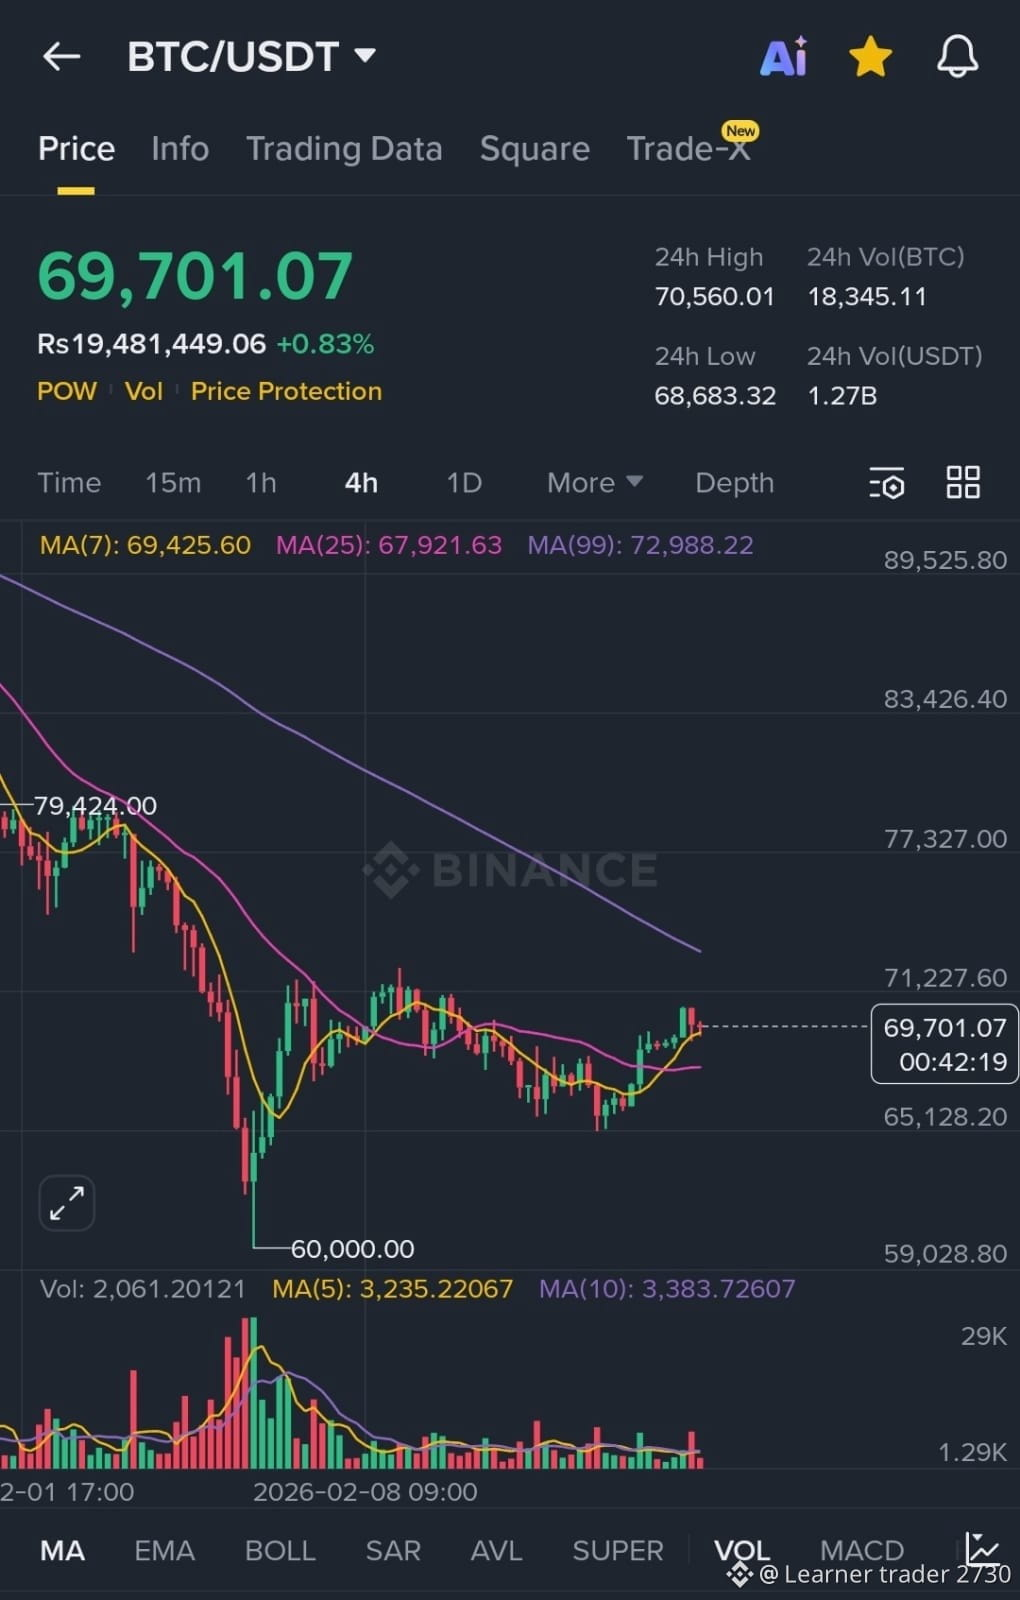Toggle the AVL indicator
Image resolution: width=1020 pixels, height=1600 pixels.
(x=496, y=1550)
